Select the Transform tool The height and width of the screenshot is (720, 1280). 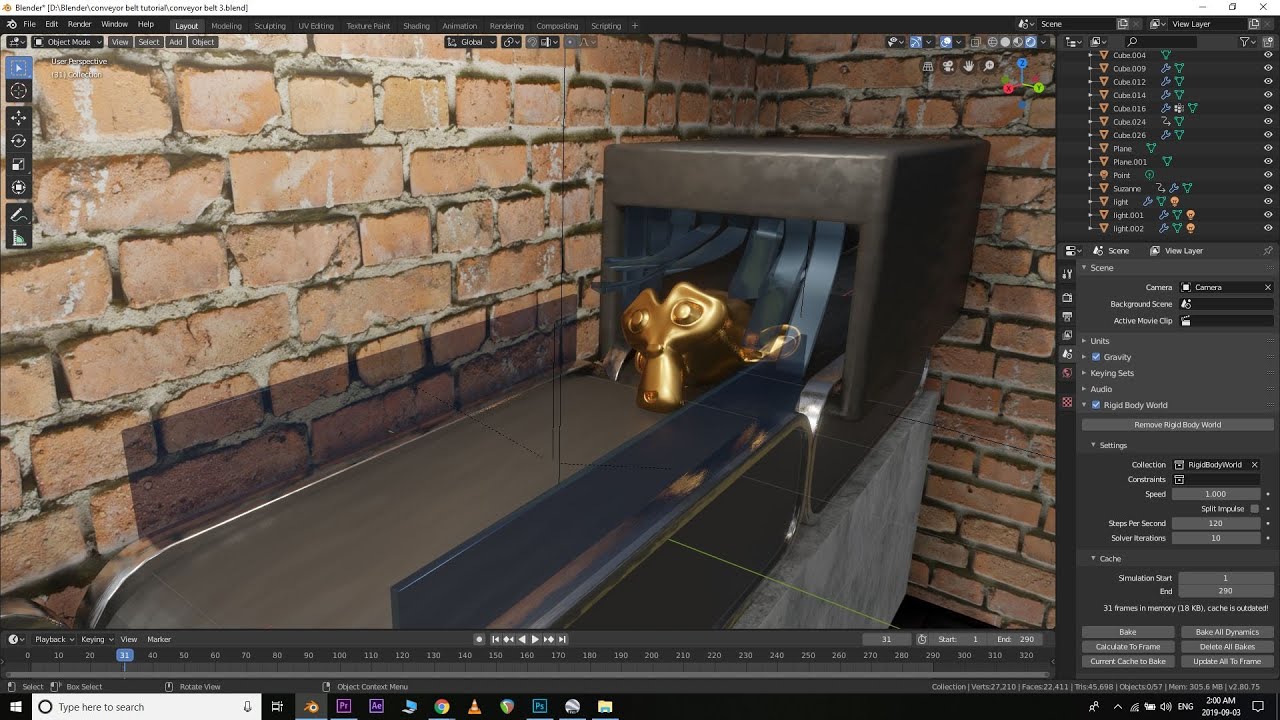point(18,187)
